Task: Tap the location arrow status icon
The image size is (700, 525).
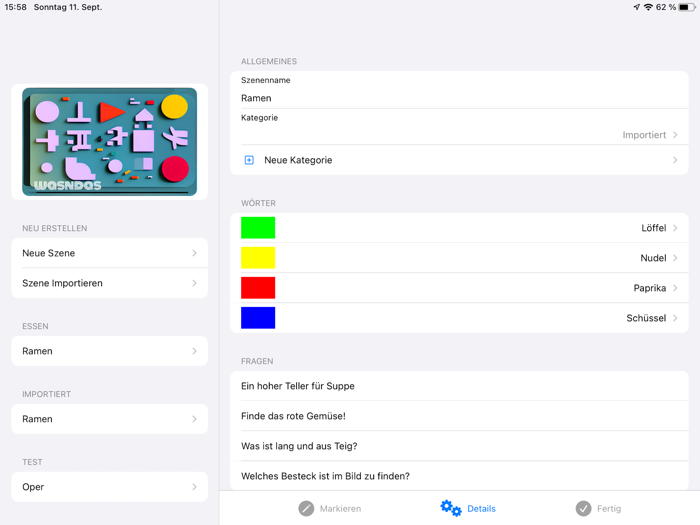Action: [x=637, y=7]
